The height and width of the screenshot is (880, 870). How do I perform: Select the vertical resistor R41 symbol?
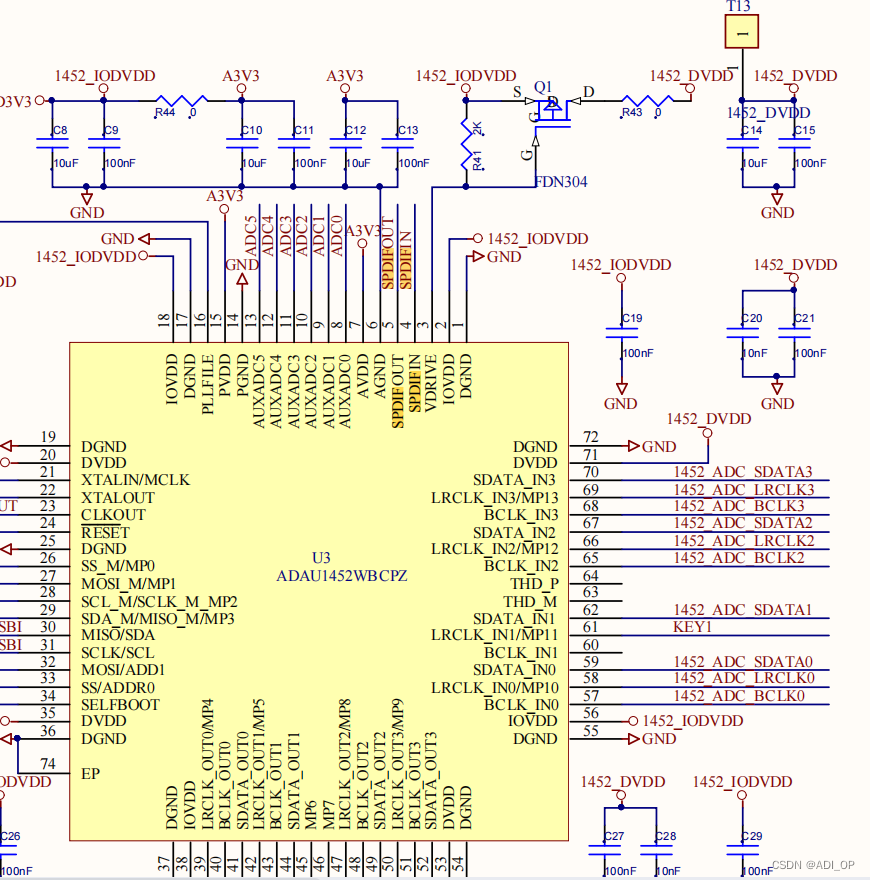coord(466,144)
